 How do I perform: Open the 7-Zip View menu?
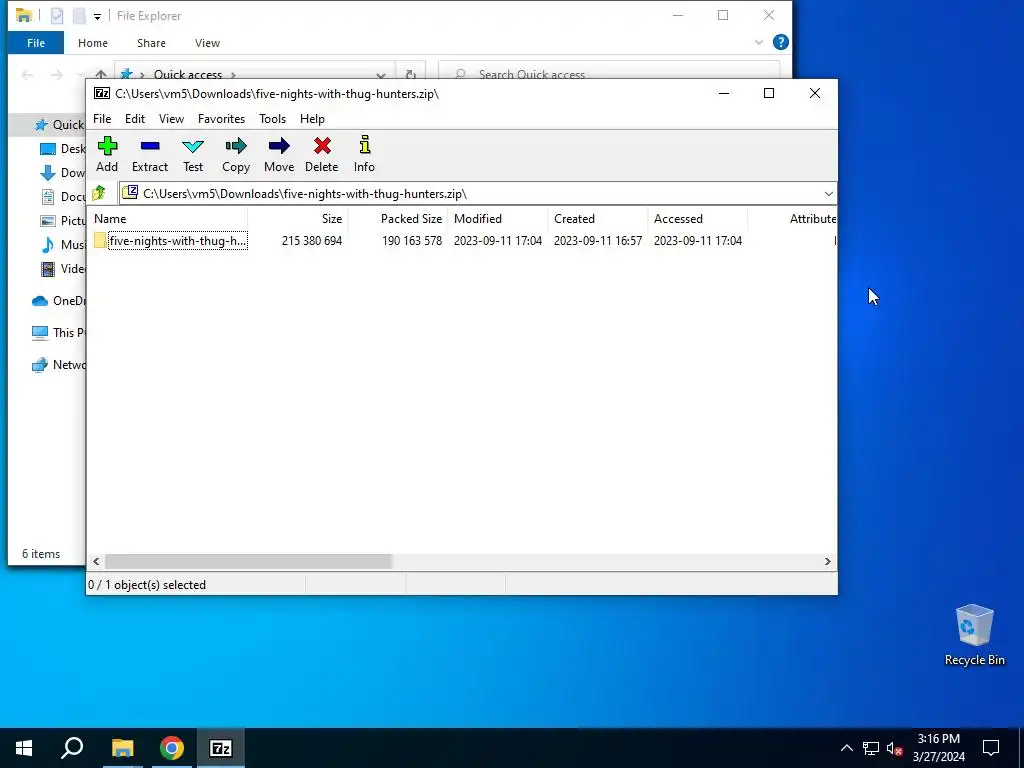click(x=171, y=119)
